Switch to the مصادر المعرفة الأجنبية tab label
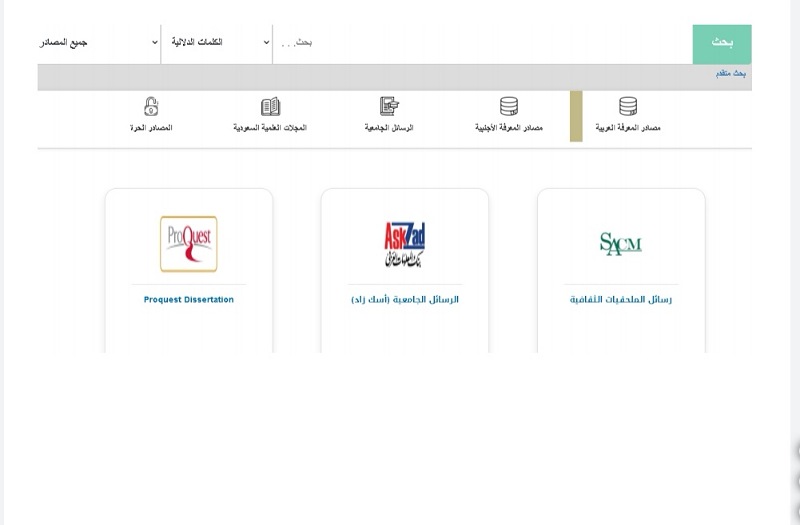800x525 pixels. 509,128
